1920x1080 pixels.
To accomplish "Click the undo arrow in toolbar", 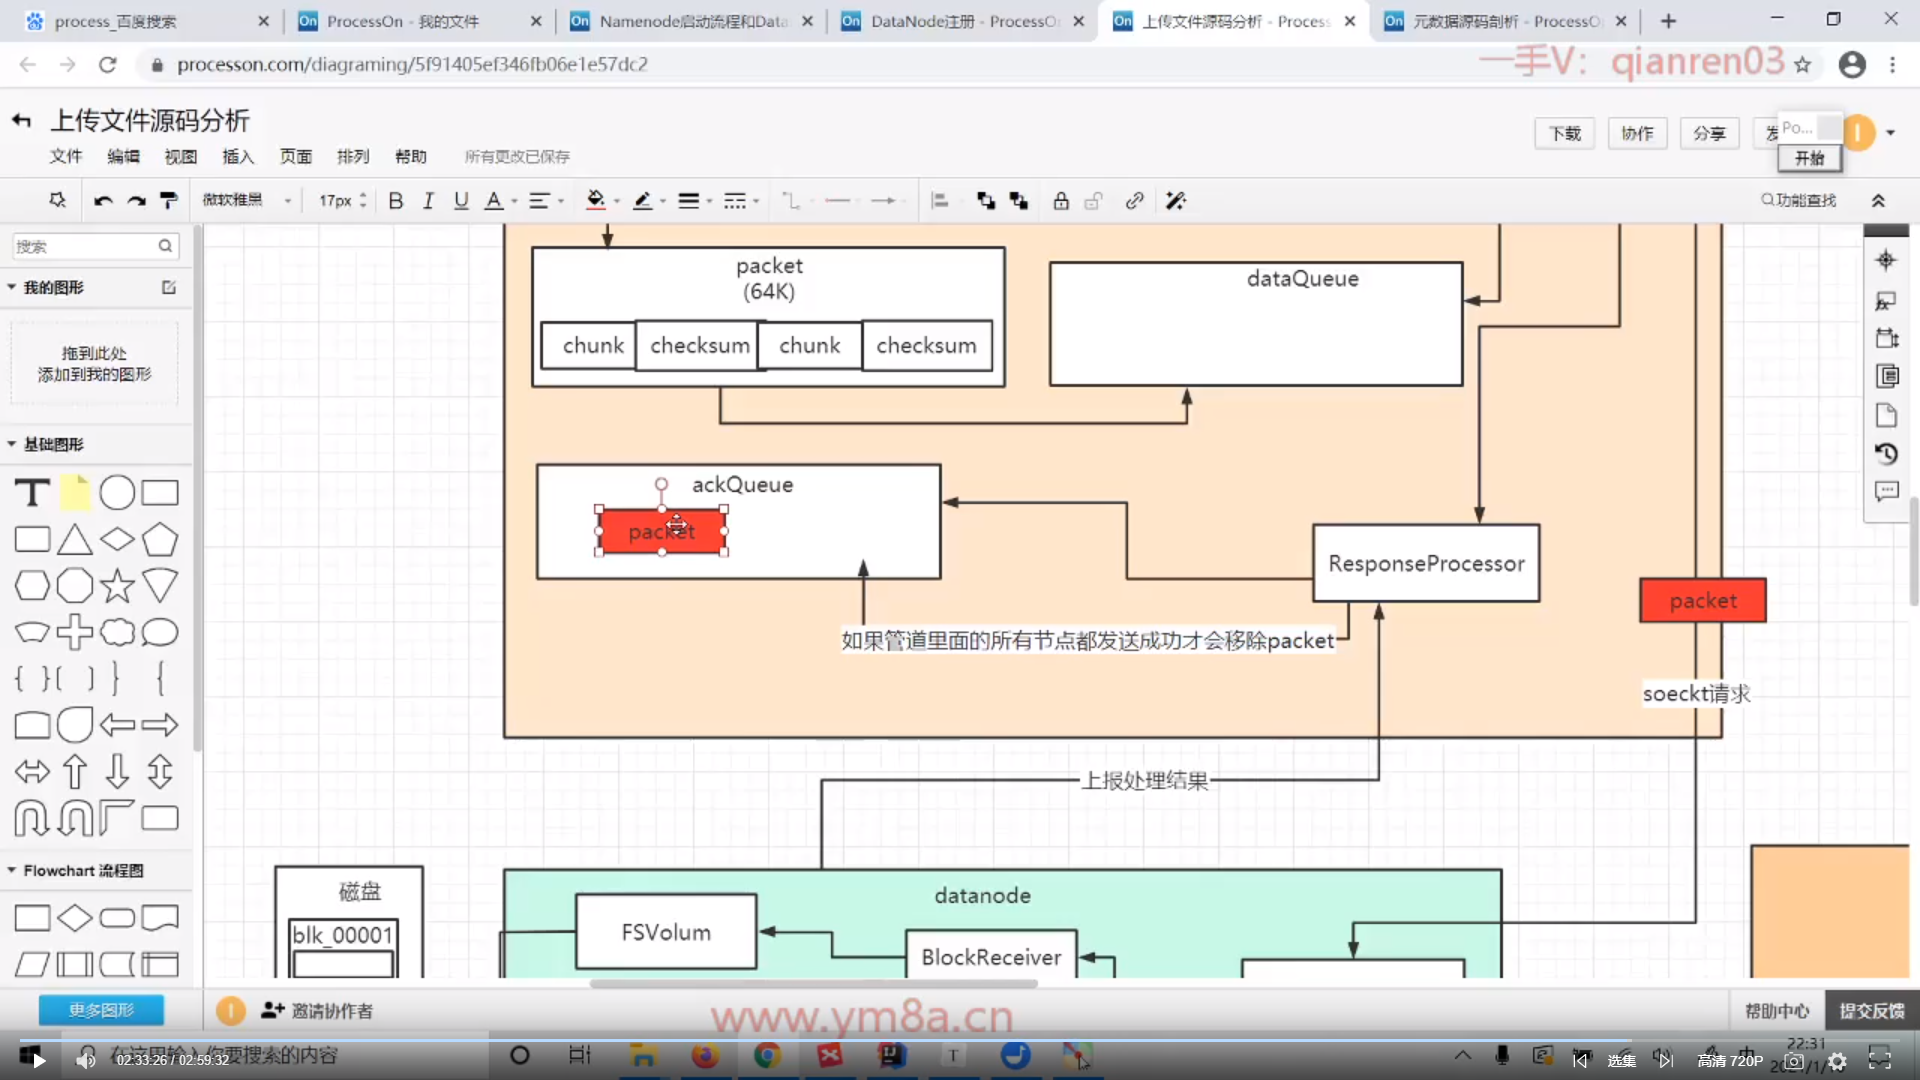I will [x=102, y=201].
